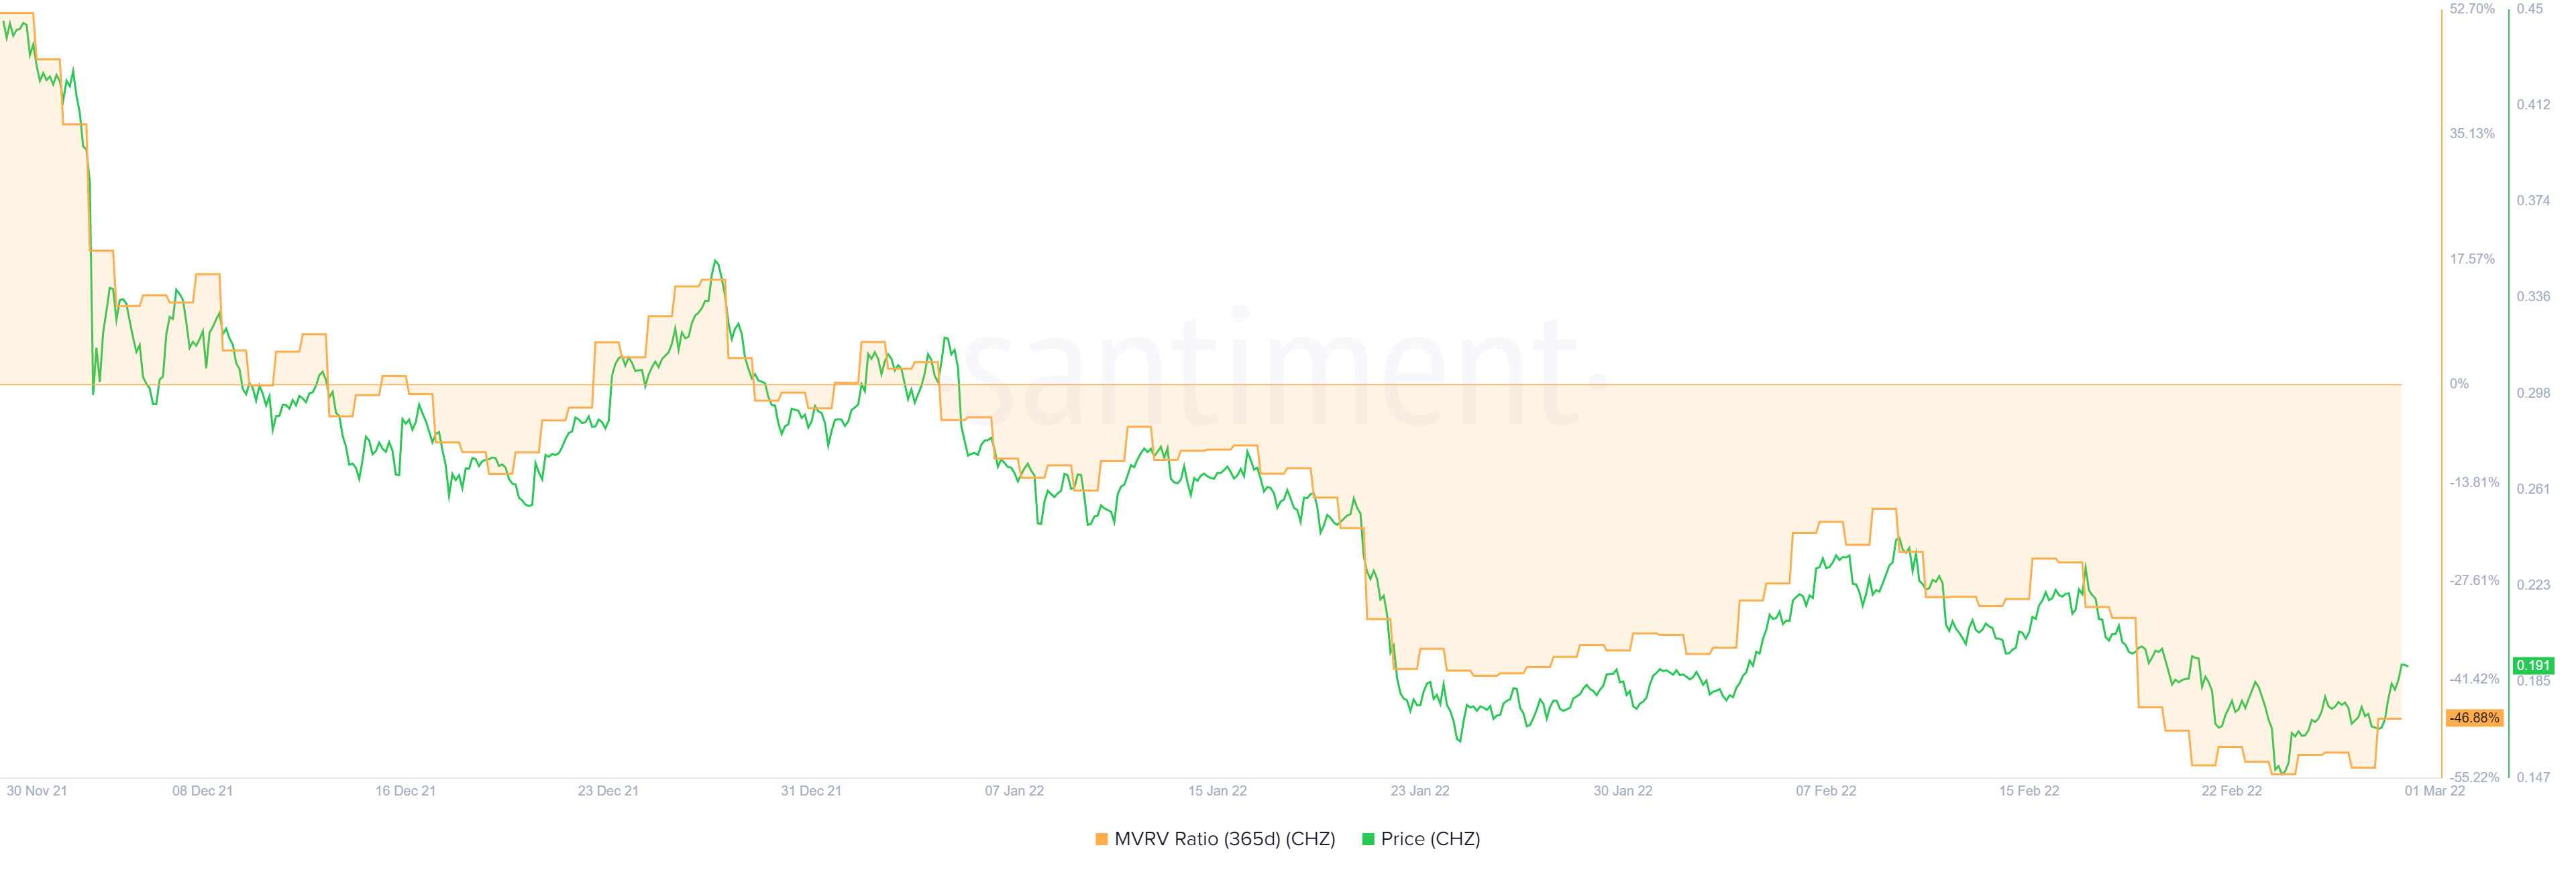Click the 01 Mar 22 axis date
Screen dimensions: 2576x872
[x=2435, y=791]
